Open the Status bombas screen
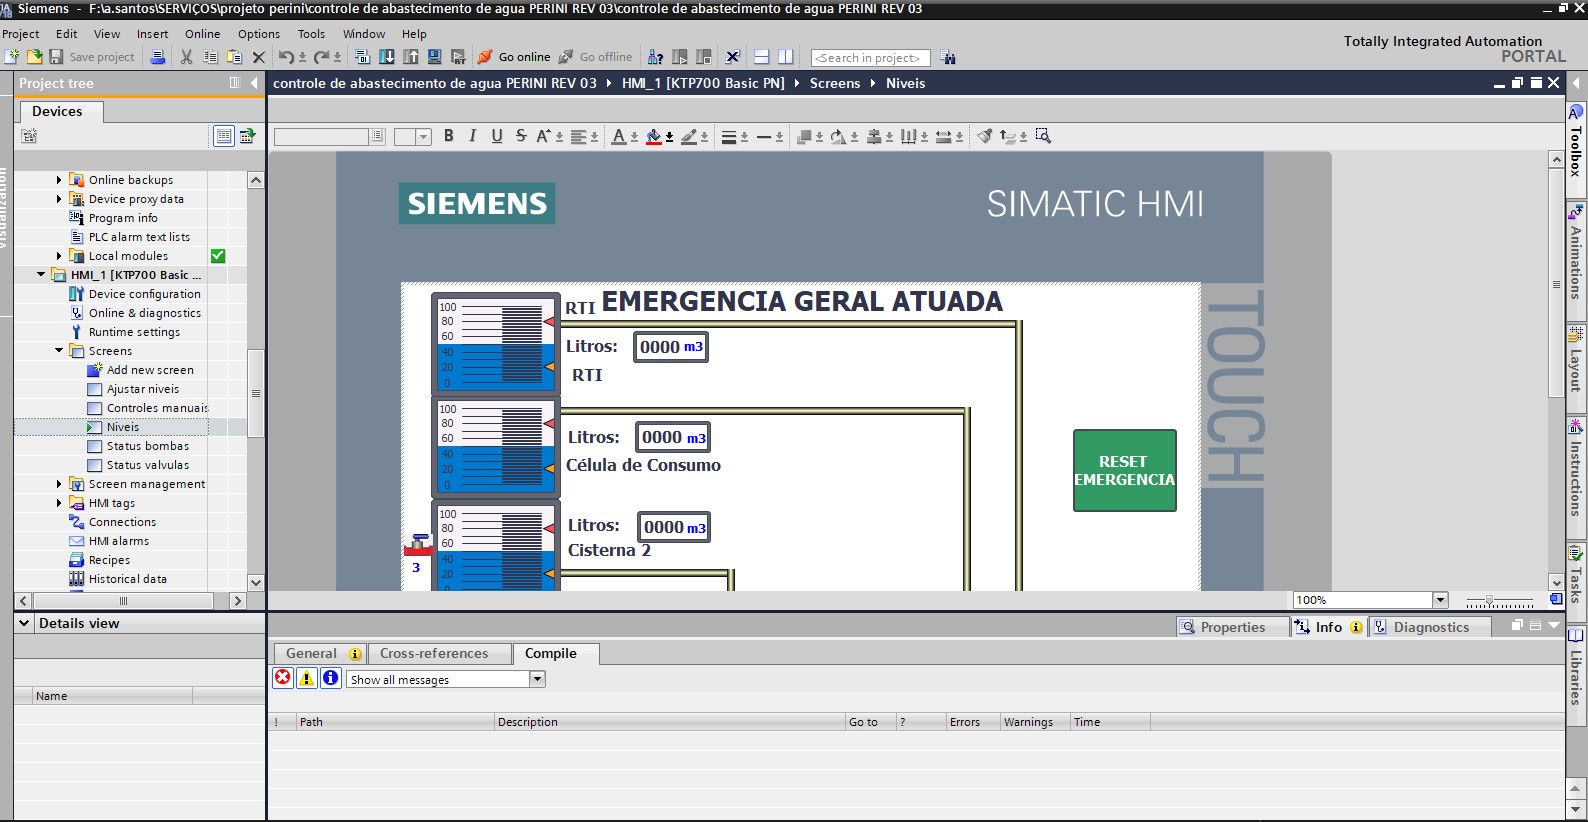1588x822 pixels. tap(147, 446)
